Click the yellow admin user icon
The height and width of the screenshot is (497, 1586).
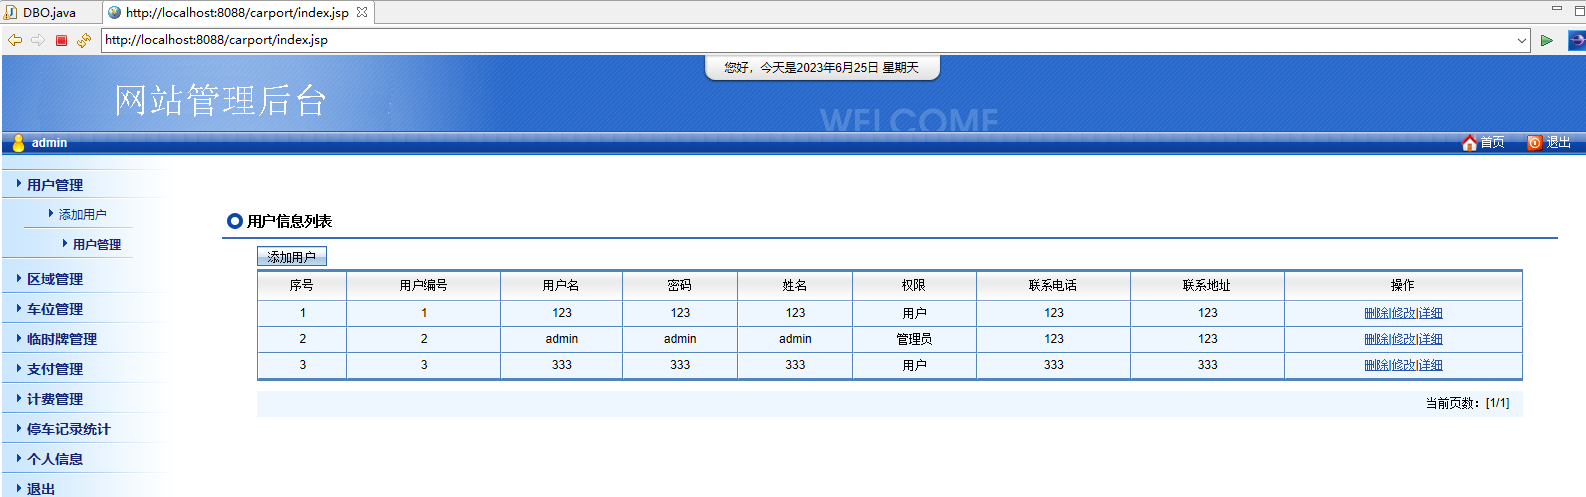coord(18,143)
